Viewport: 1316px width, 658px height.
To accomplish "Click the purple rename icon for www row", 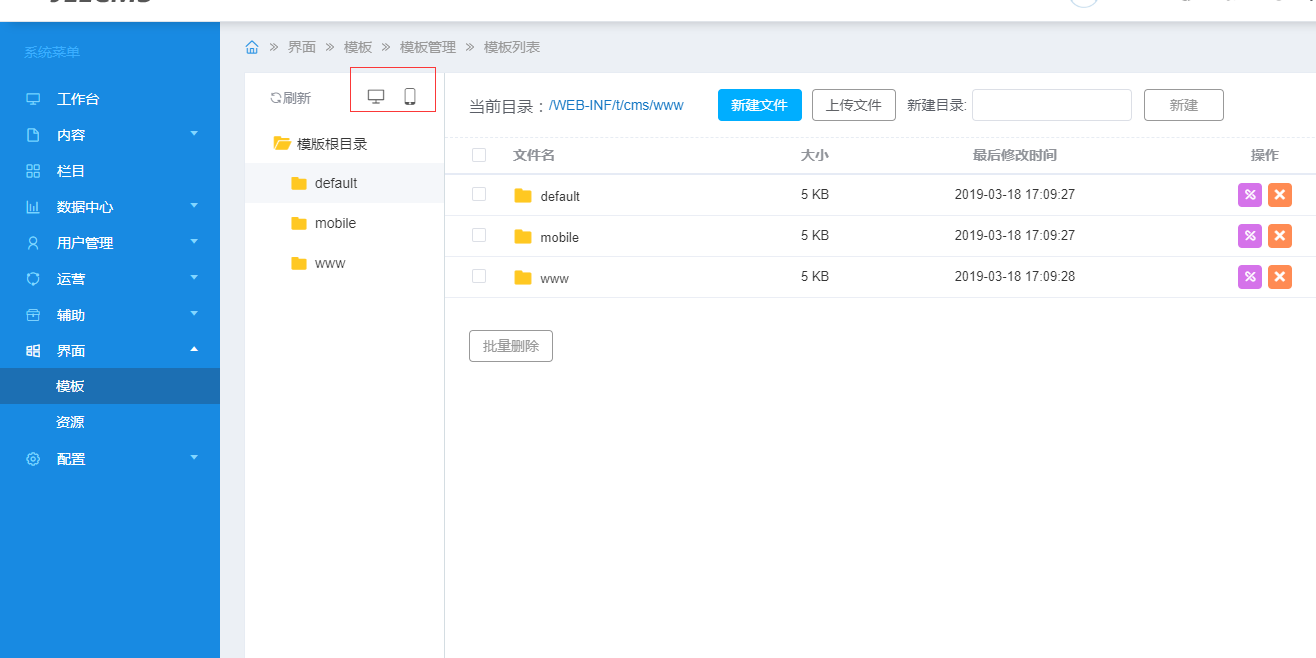I will (1249, 277).
